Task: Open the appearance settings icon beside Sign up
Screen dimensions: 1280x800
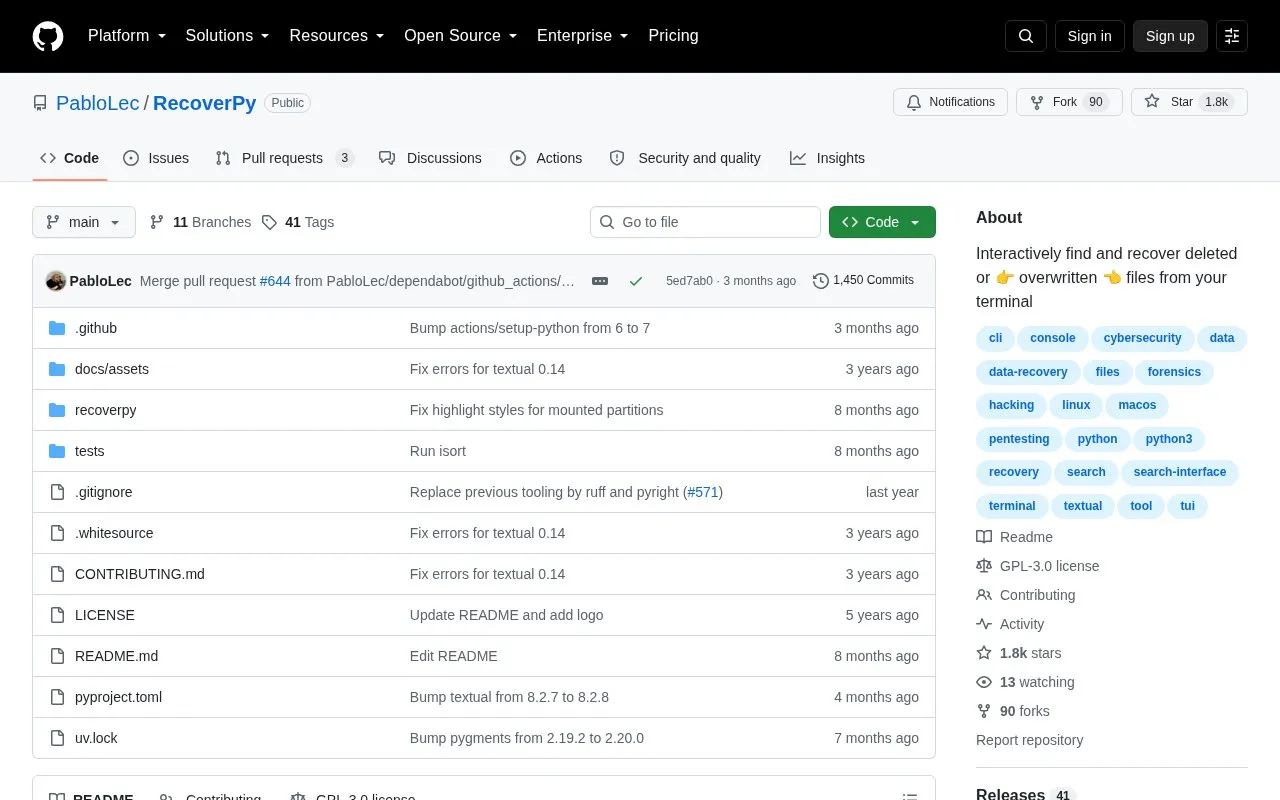Action: tap(1232, 36)
